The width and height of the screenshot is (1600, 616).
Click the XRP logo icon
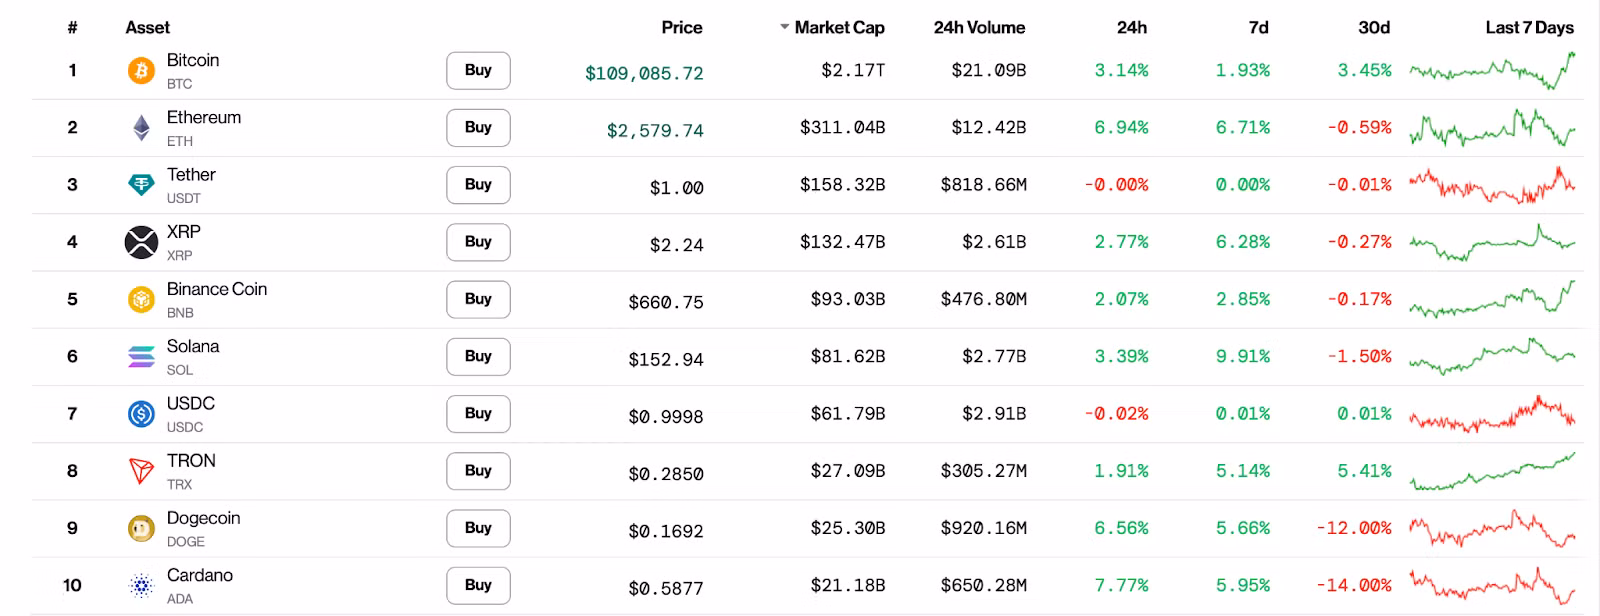tap(141, 242)
